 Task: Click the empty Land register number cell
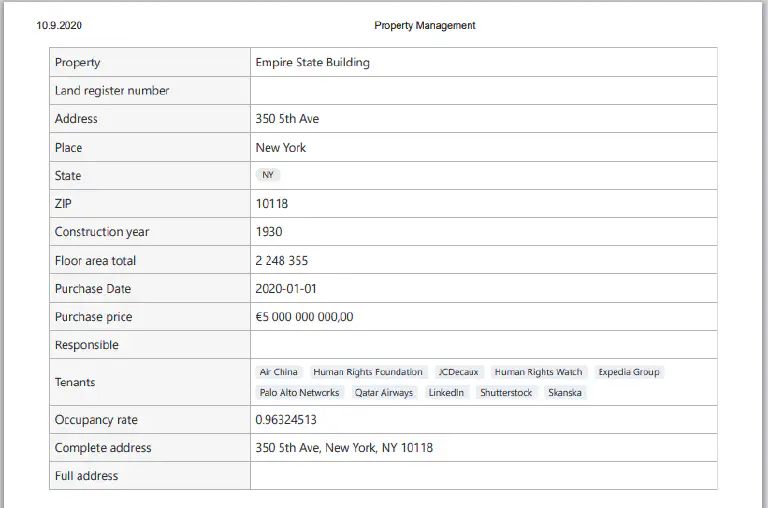pos(483,91)
